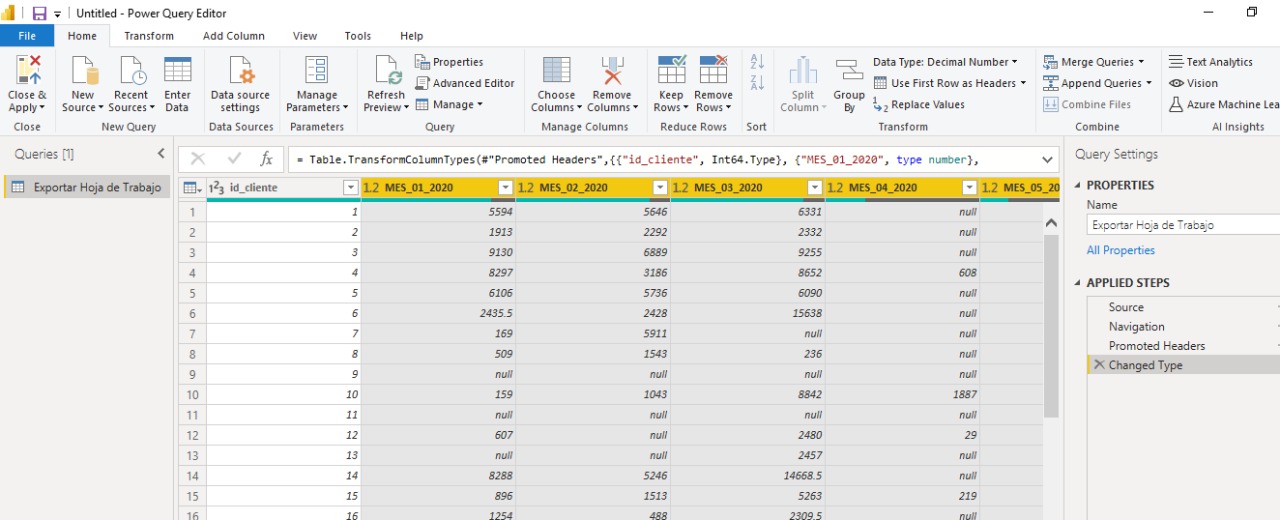The width and height of the screenshot is (1280, 520).
Task: Open MES_04_2020 column filter dropdown
Action: click(x=969, y=188)
